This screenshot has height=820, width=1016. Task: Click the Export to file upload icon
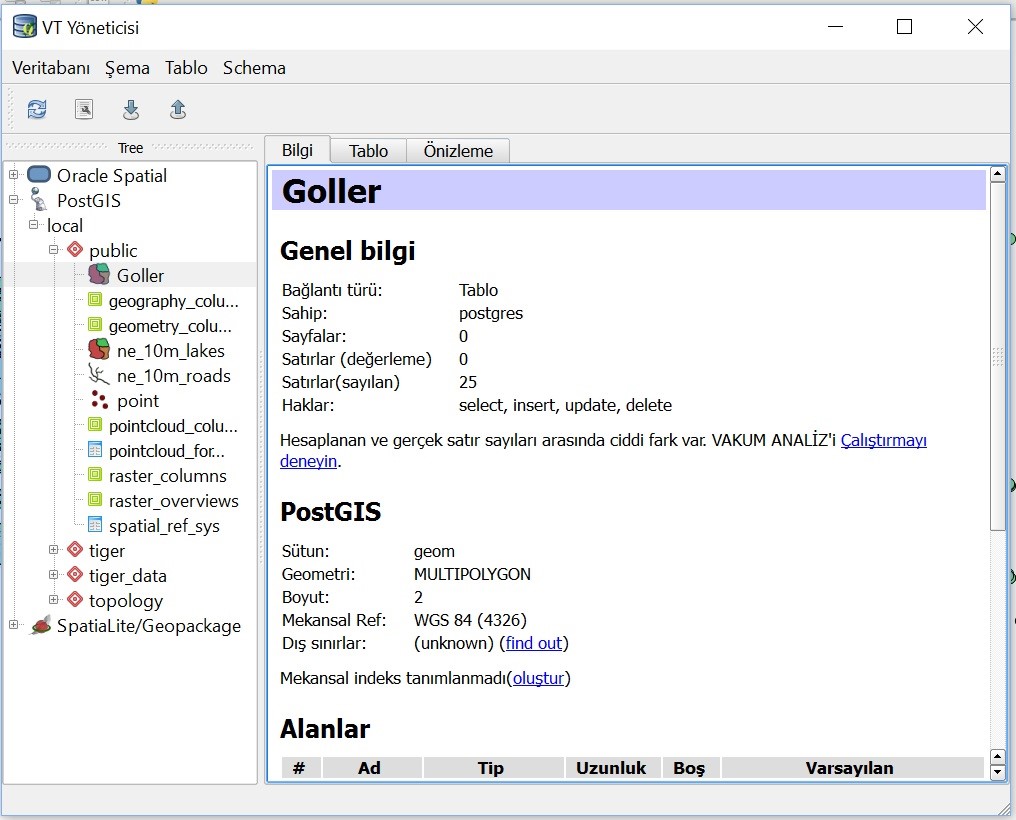(x=178, y=109)
